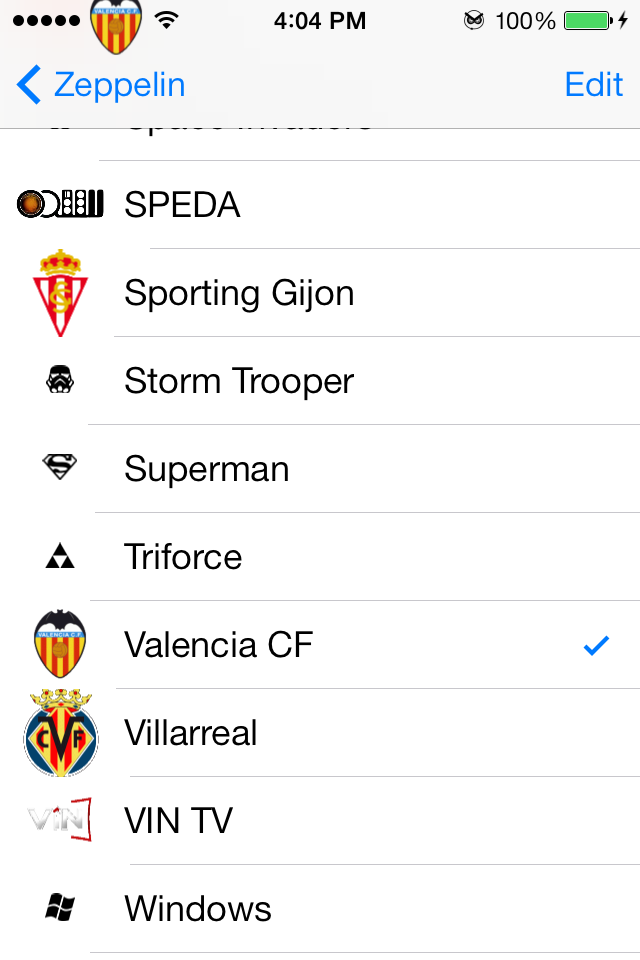Tap the Edit button

point(593,84)
